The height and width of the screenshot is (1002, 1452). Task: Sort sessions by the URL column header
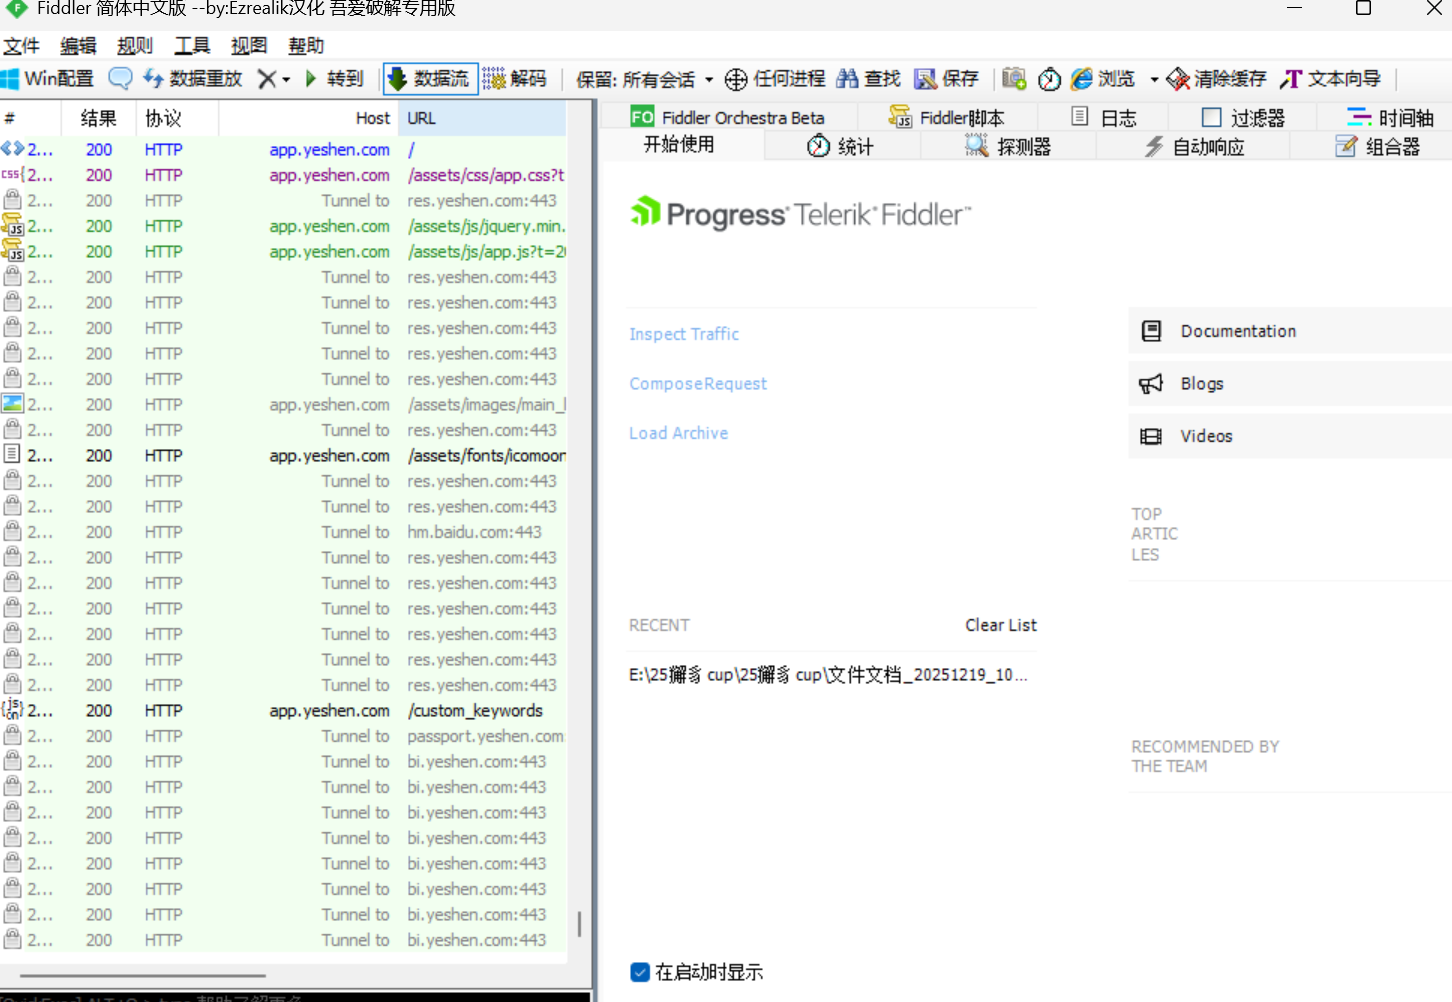pos(483,118)
